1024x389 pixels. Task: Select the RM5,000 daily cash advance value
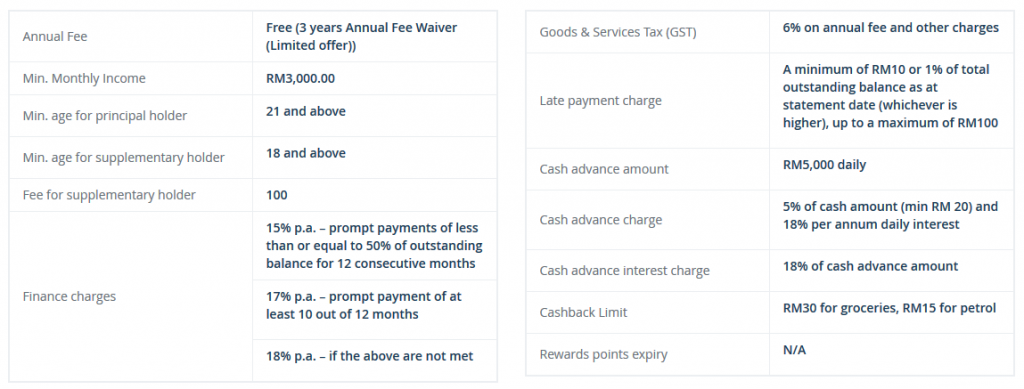coord(824,164)
